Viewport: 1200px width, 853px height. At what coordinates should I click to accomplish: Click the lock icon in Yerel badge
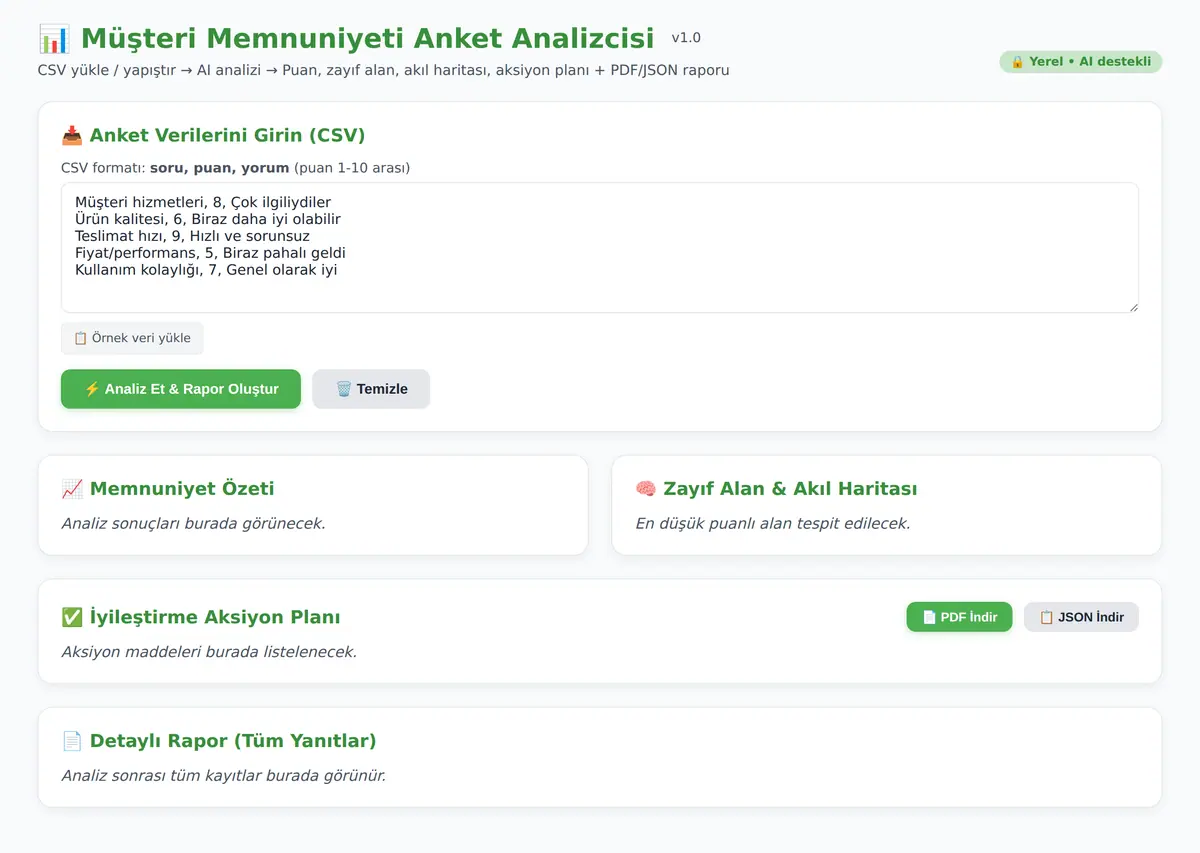(1017, 62)
